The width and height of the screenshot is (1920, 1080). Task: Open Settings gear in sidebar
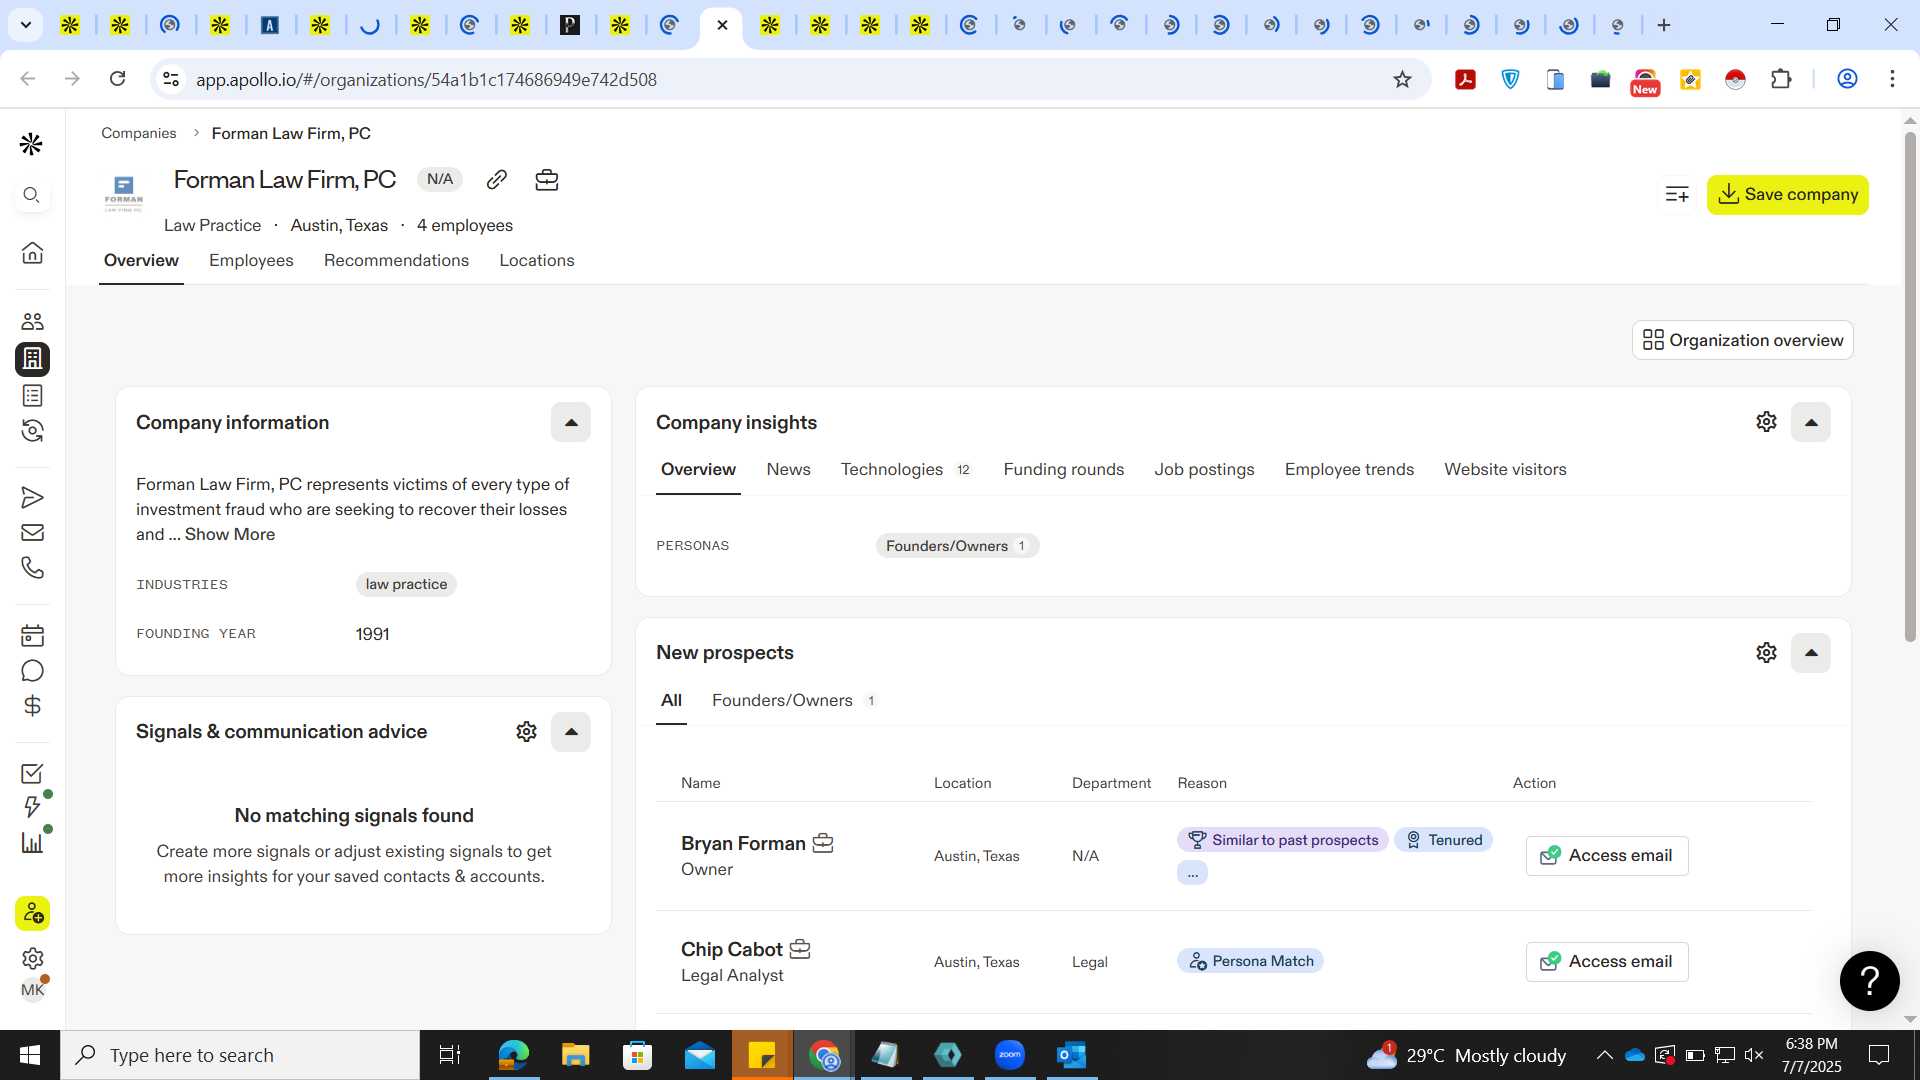pos(32,958)
